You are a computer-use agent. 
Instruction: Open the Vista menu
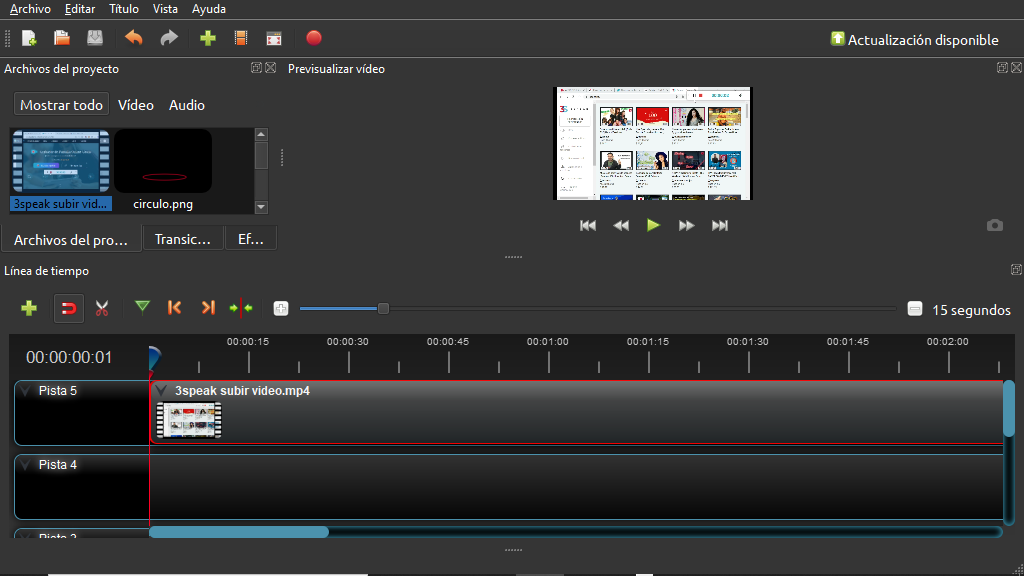(x=165, y=9)
